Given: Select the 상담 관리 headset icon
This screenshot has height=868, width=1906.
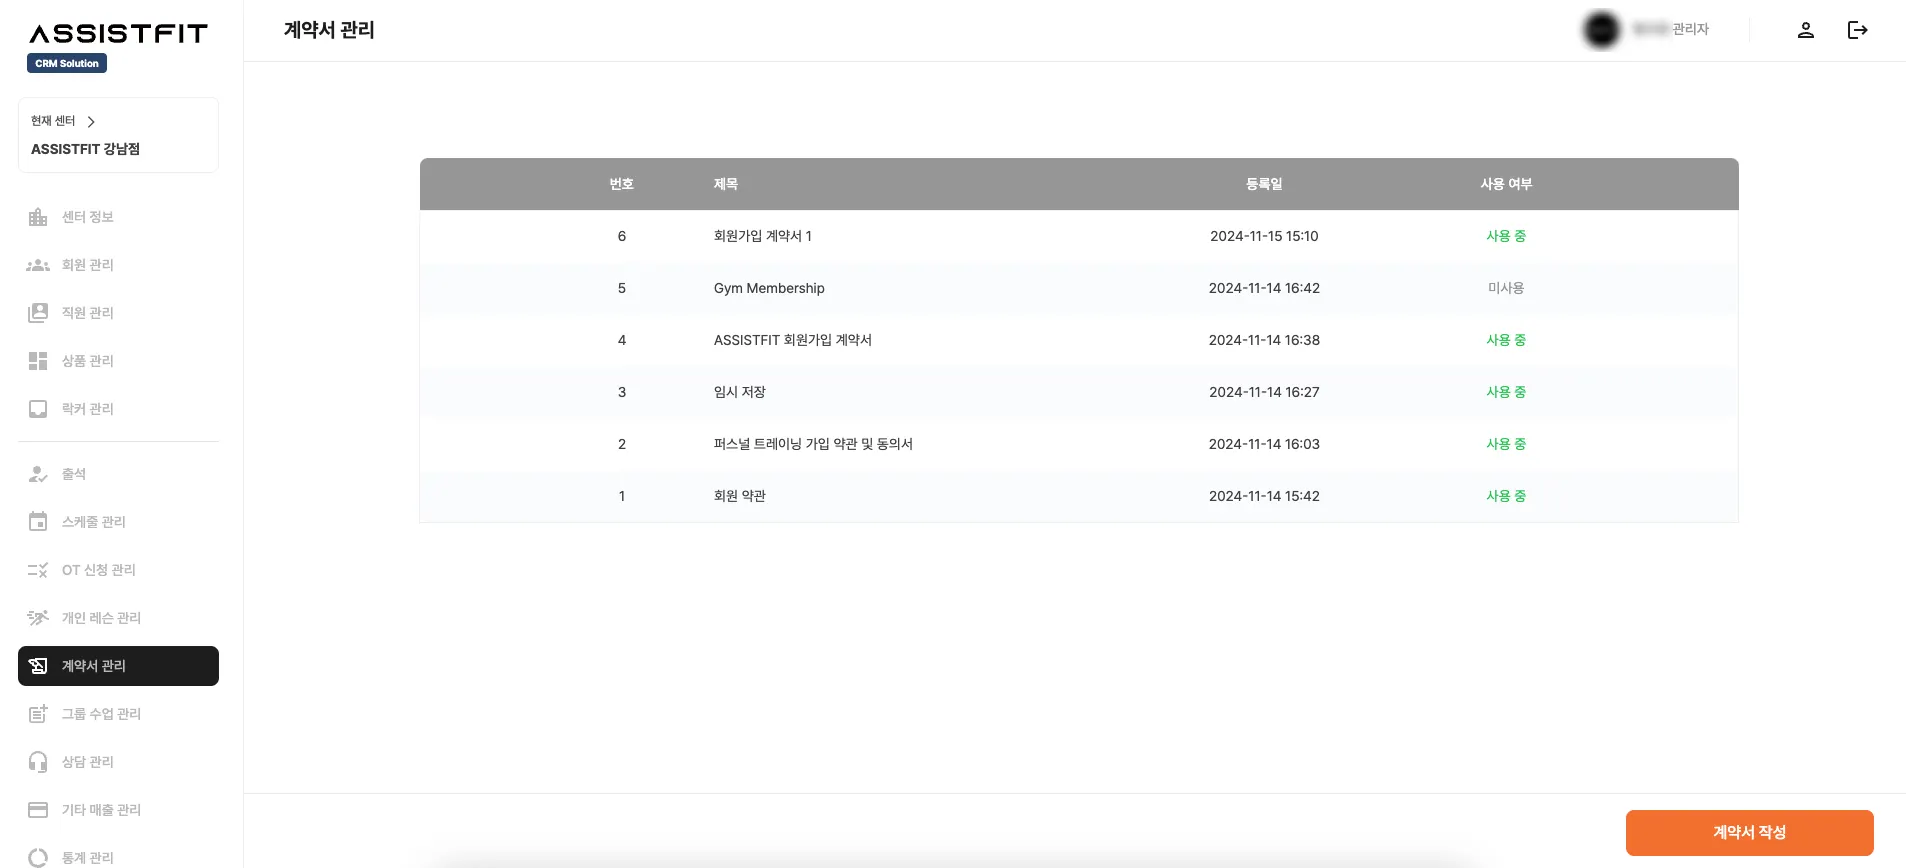Looking at the screenshot, I should coord(38,762).
